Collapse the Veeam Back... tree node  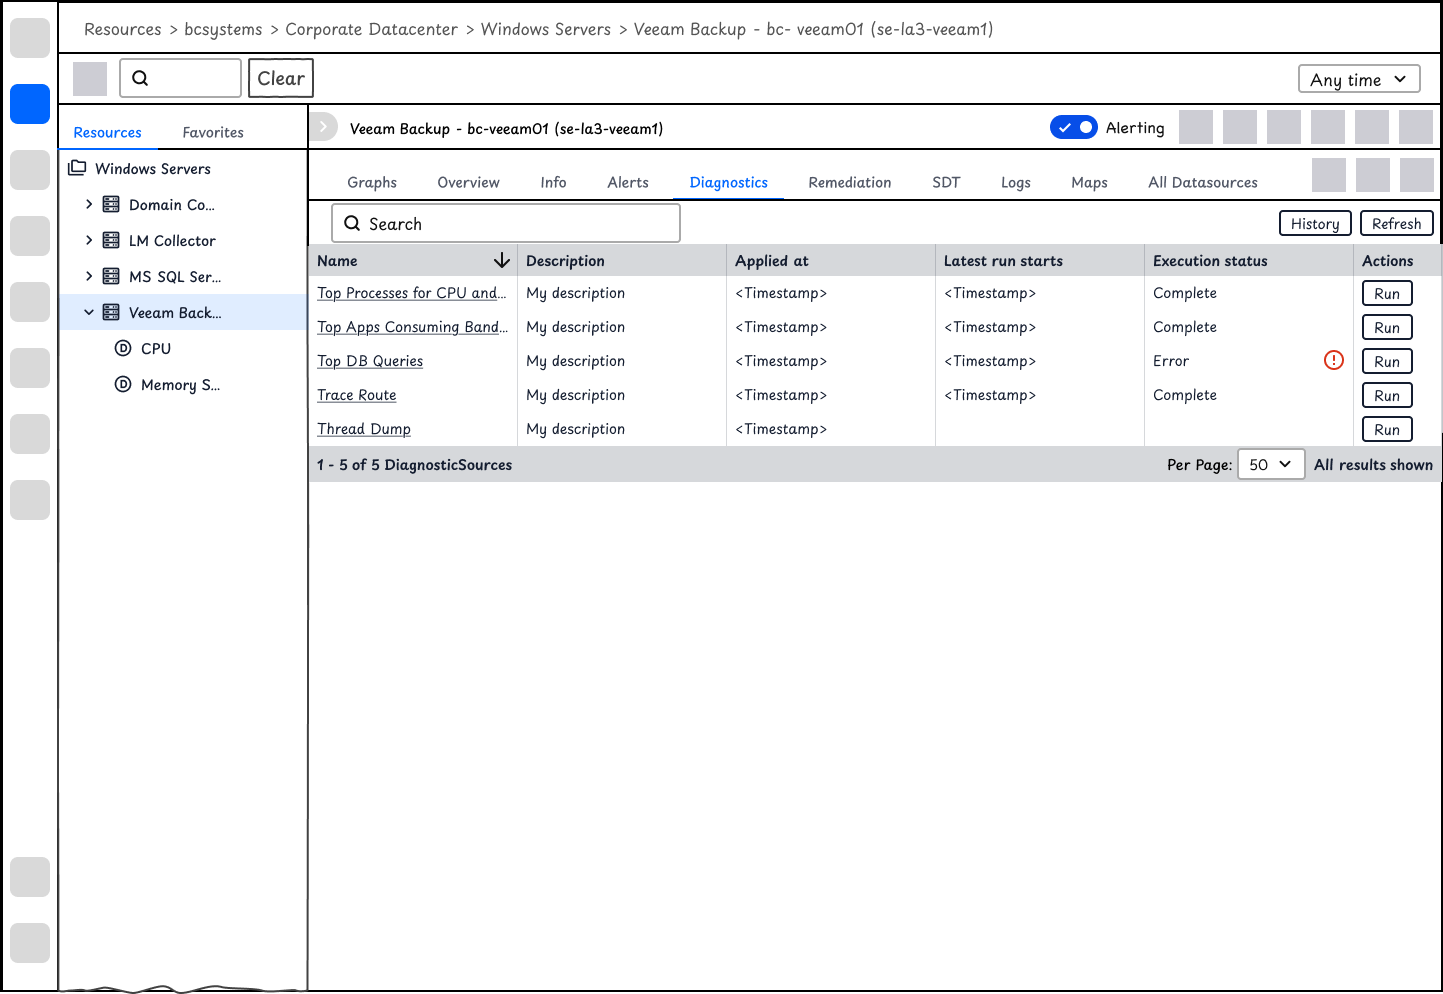(x=89, y=312)
